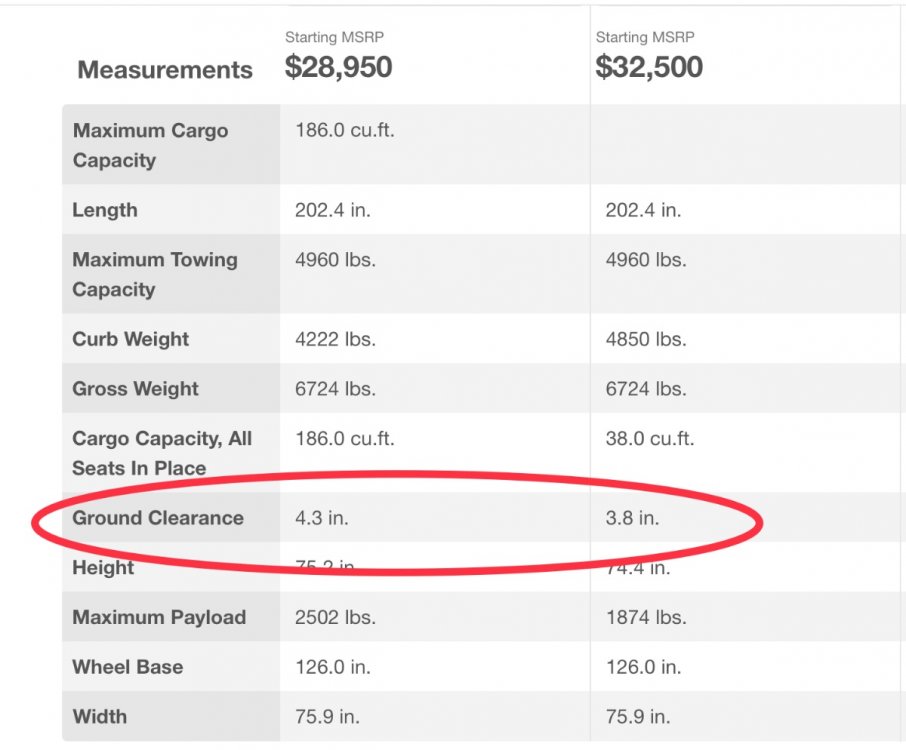Click the Ground Clearance row label

158,518
